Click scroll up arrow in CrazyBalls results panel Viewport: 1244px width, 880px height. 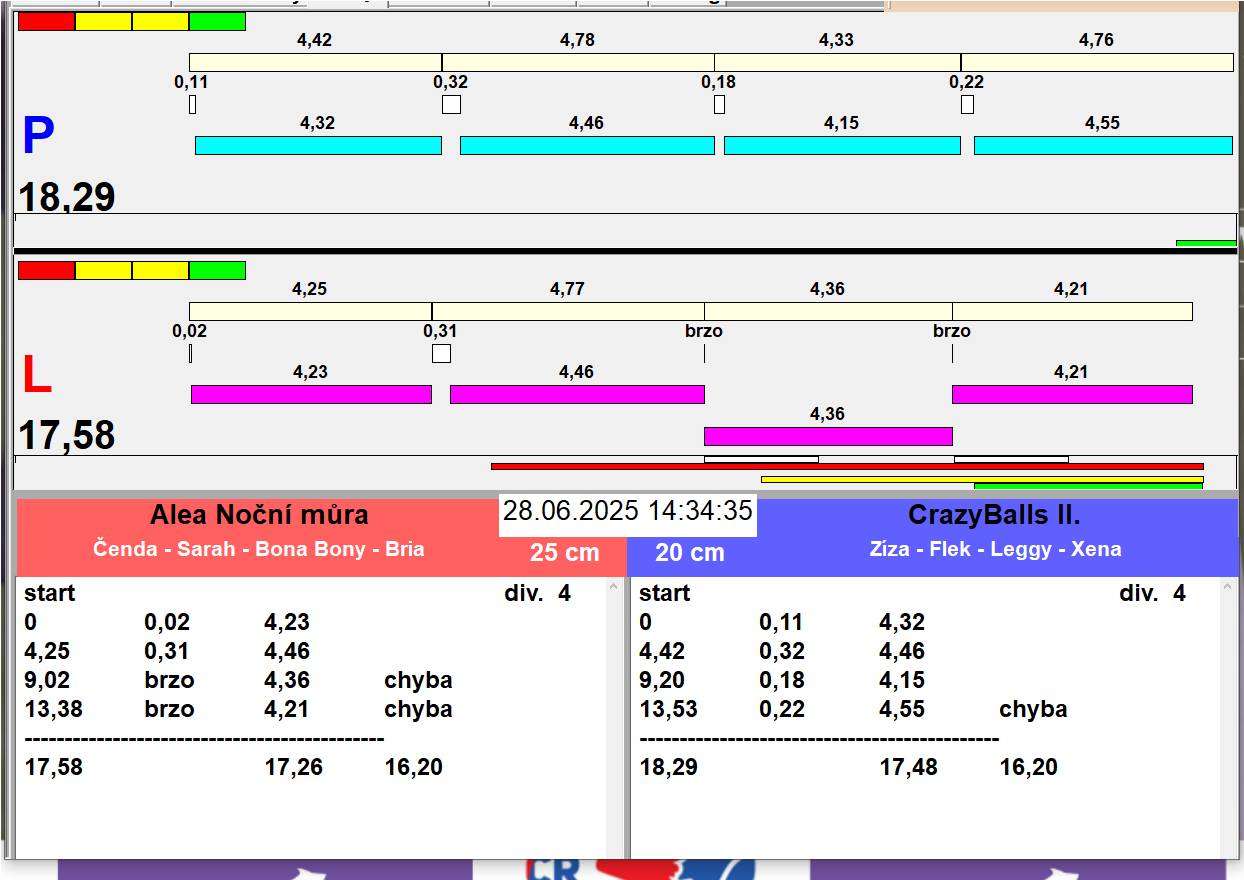coord(1230,589)
